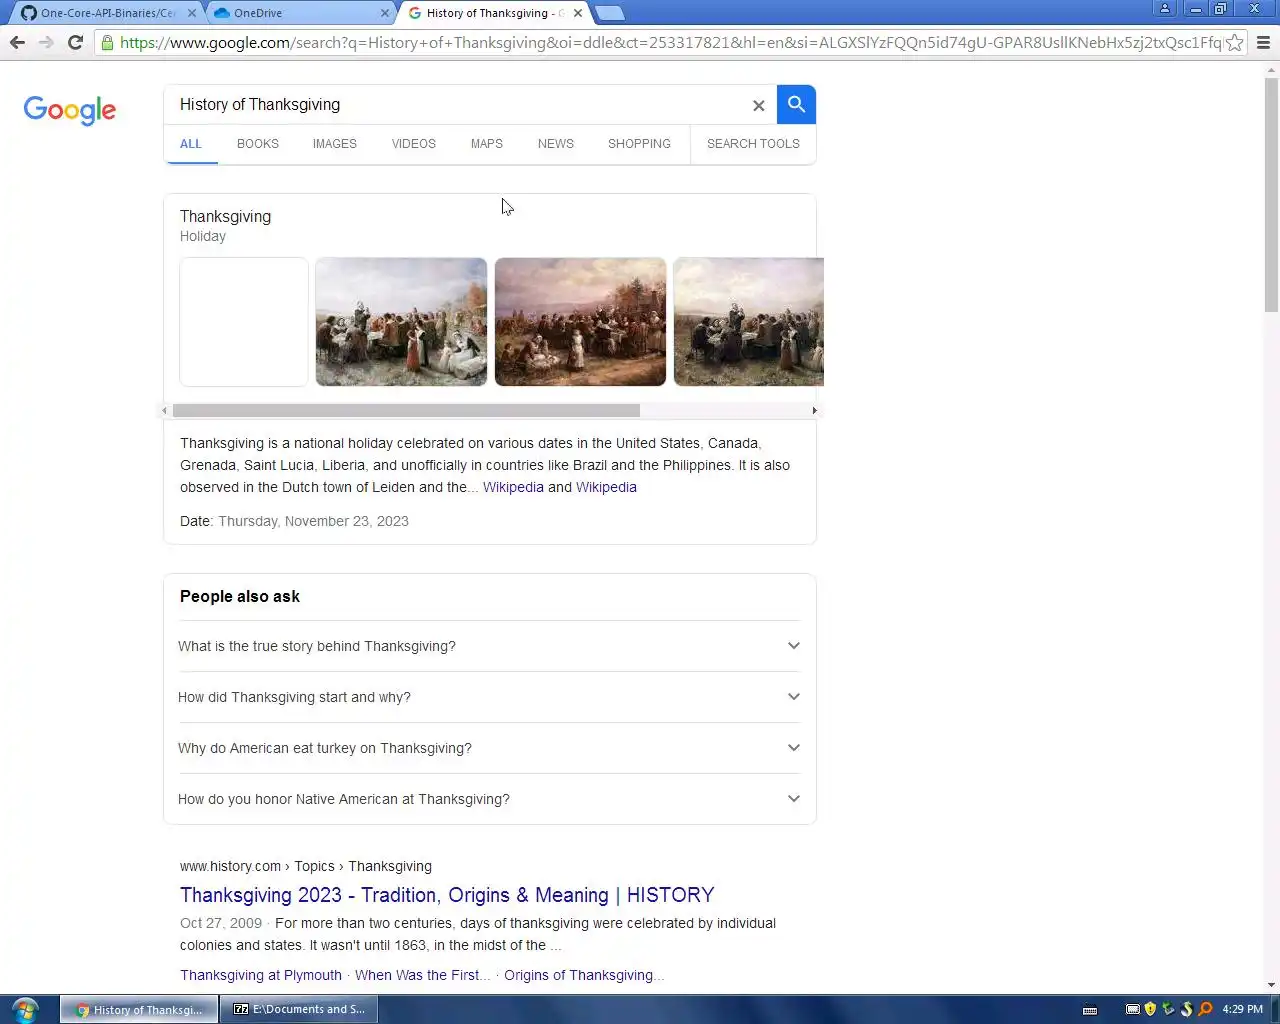Expand 'How do you honor Native American' question

tap(489, 799)
